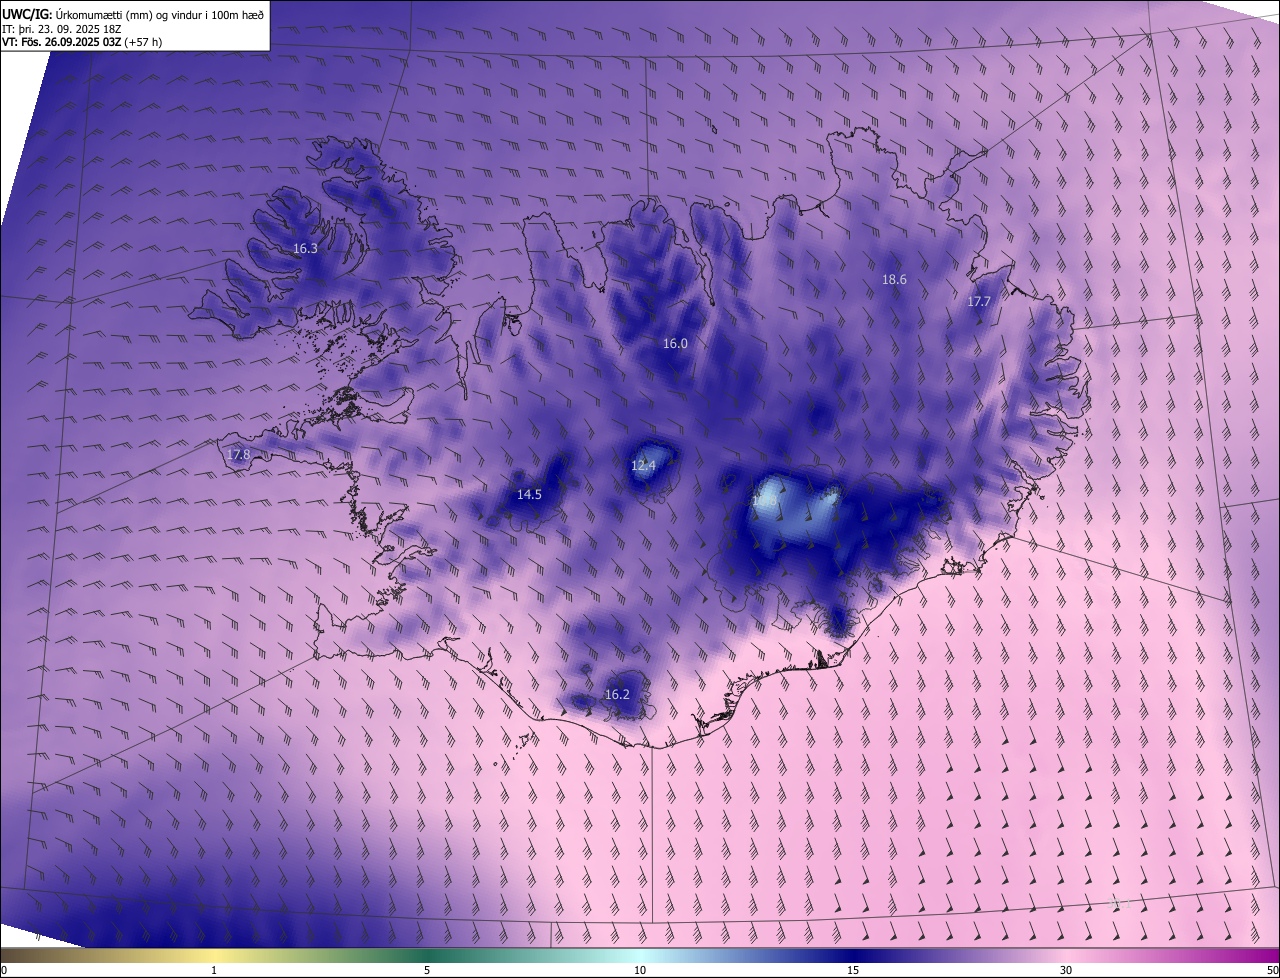1280x978 pixels.
Task: Click the colorbar tick label 1
Action: (x=214, y=971)
